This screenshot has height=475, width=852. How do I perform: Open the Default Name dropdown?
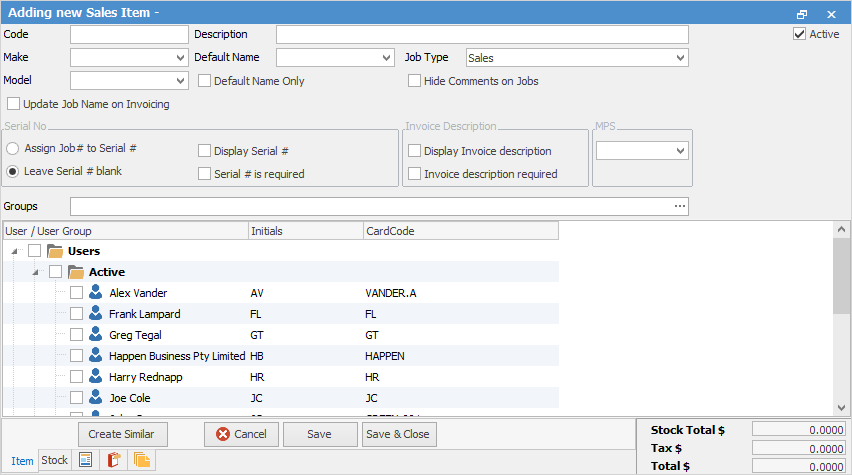[x=386, y=58]
